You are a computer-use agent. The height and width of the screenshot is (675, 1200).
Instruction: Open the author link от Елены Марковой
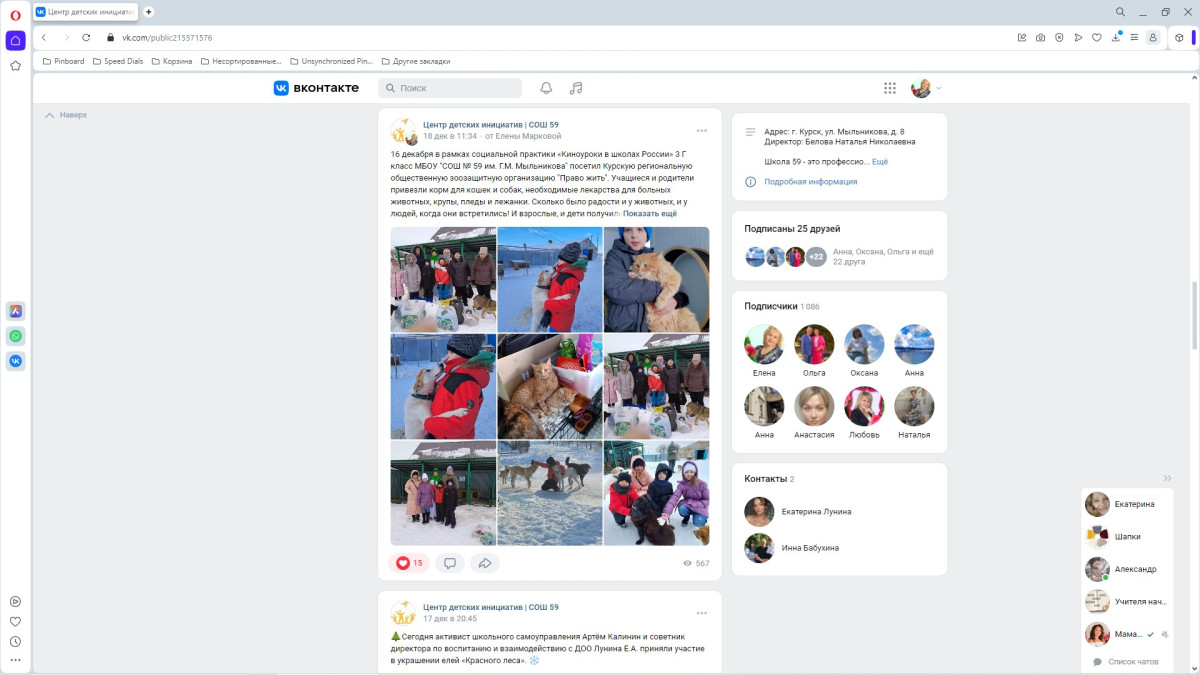click(x=523, y=136)
